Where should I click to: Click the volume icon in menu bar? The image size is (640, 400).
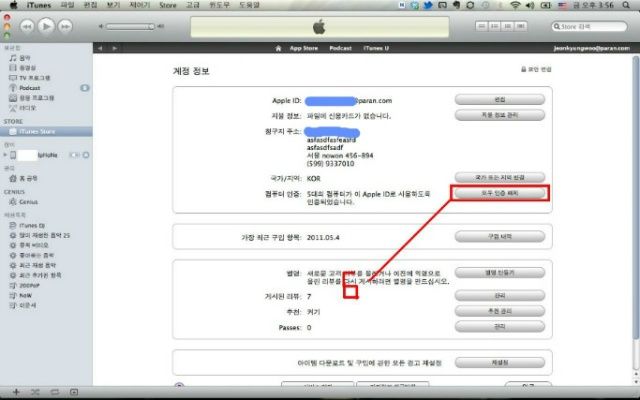point(530,5)
